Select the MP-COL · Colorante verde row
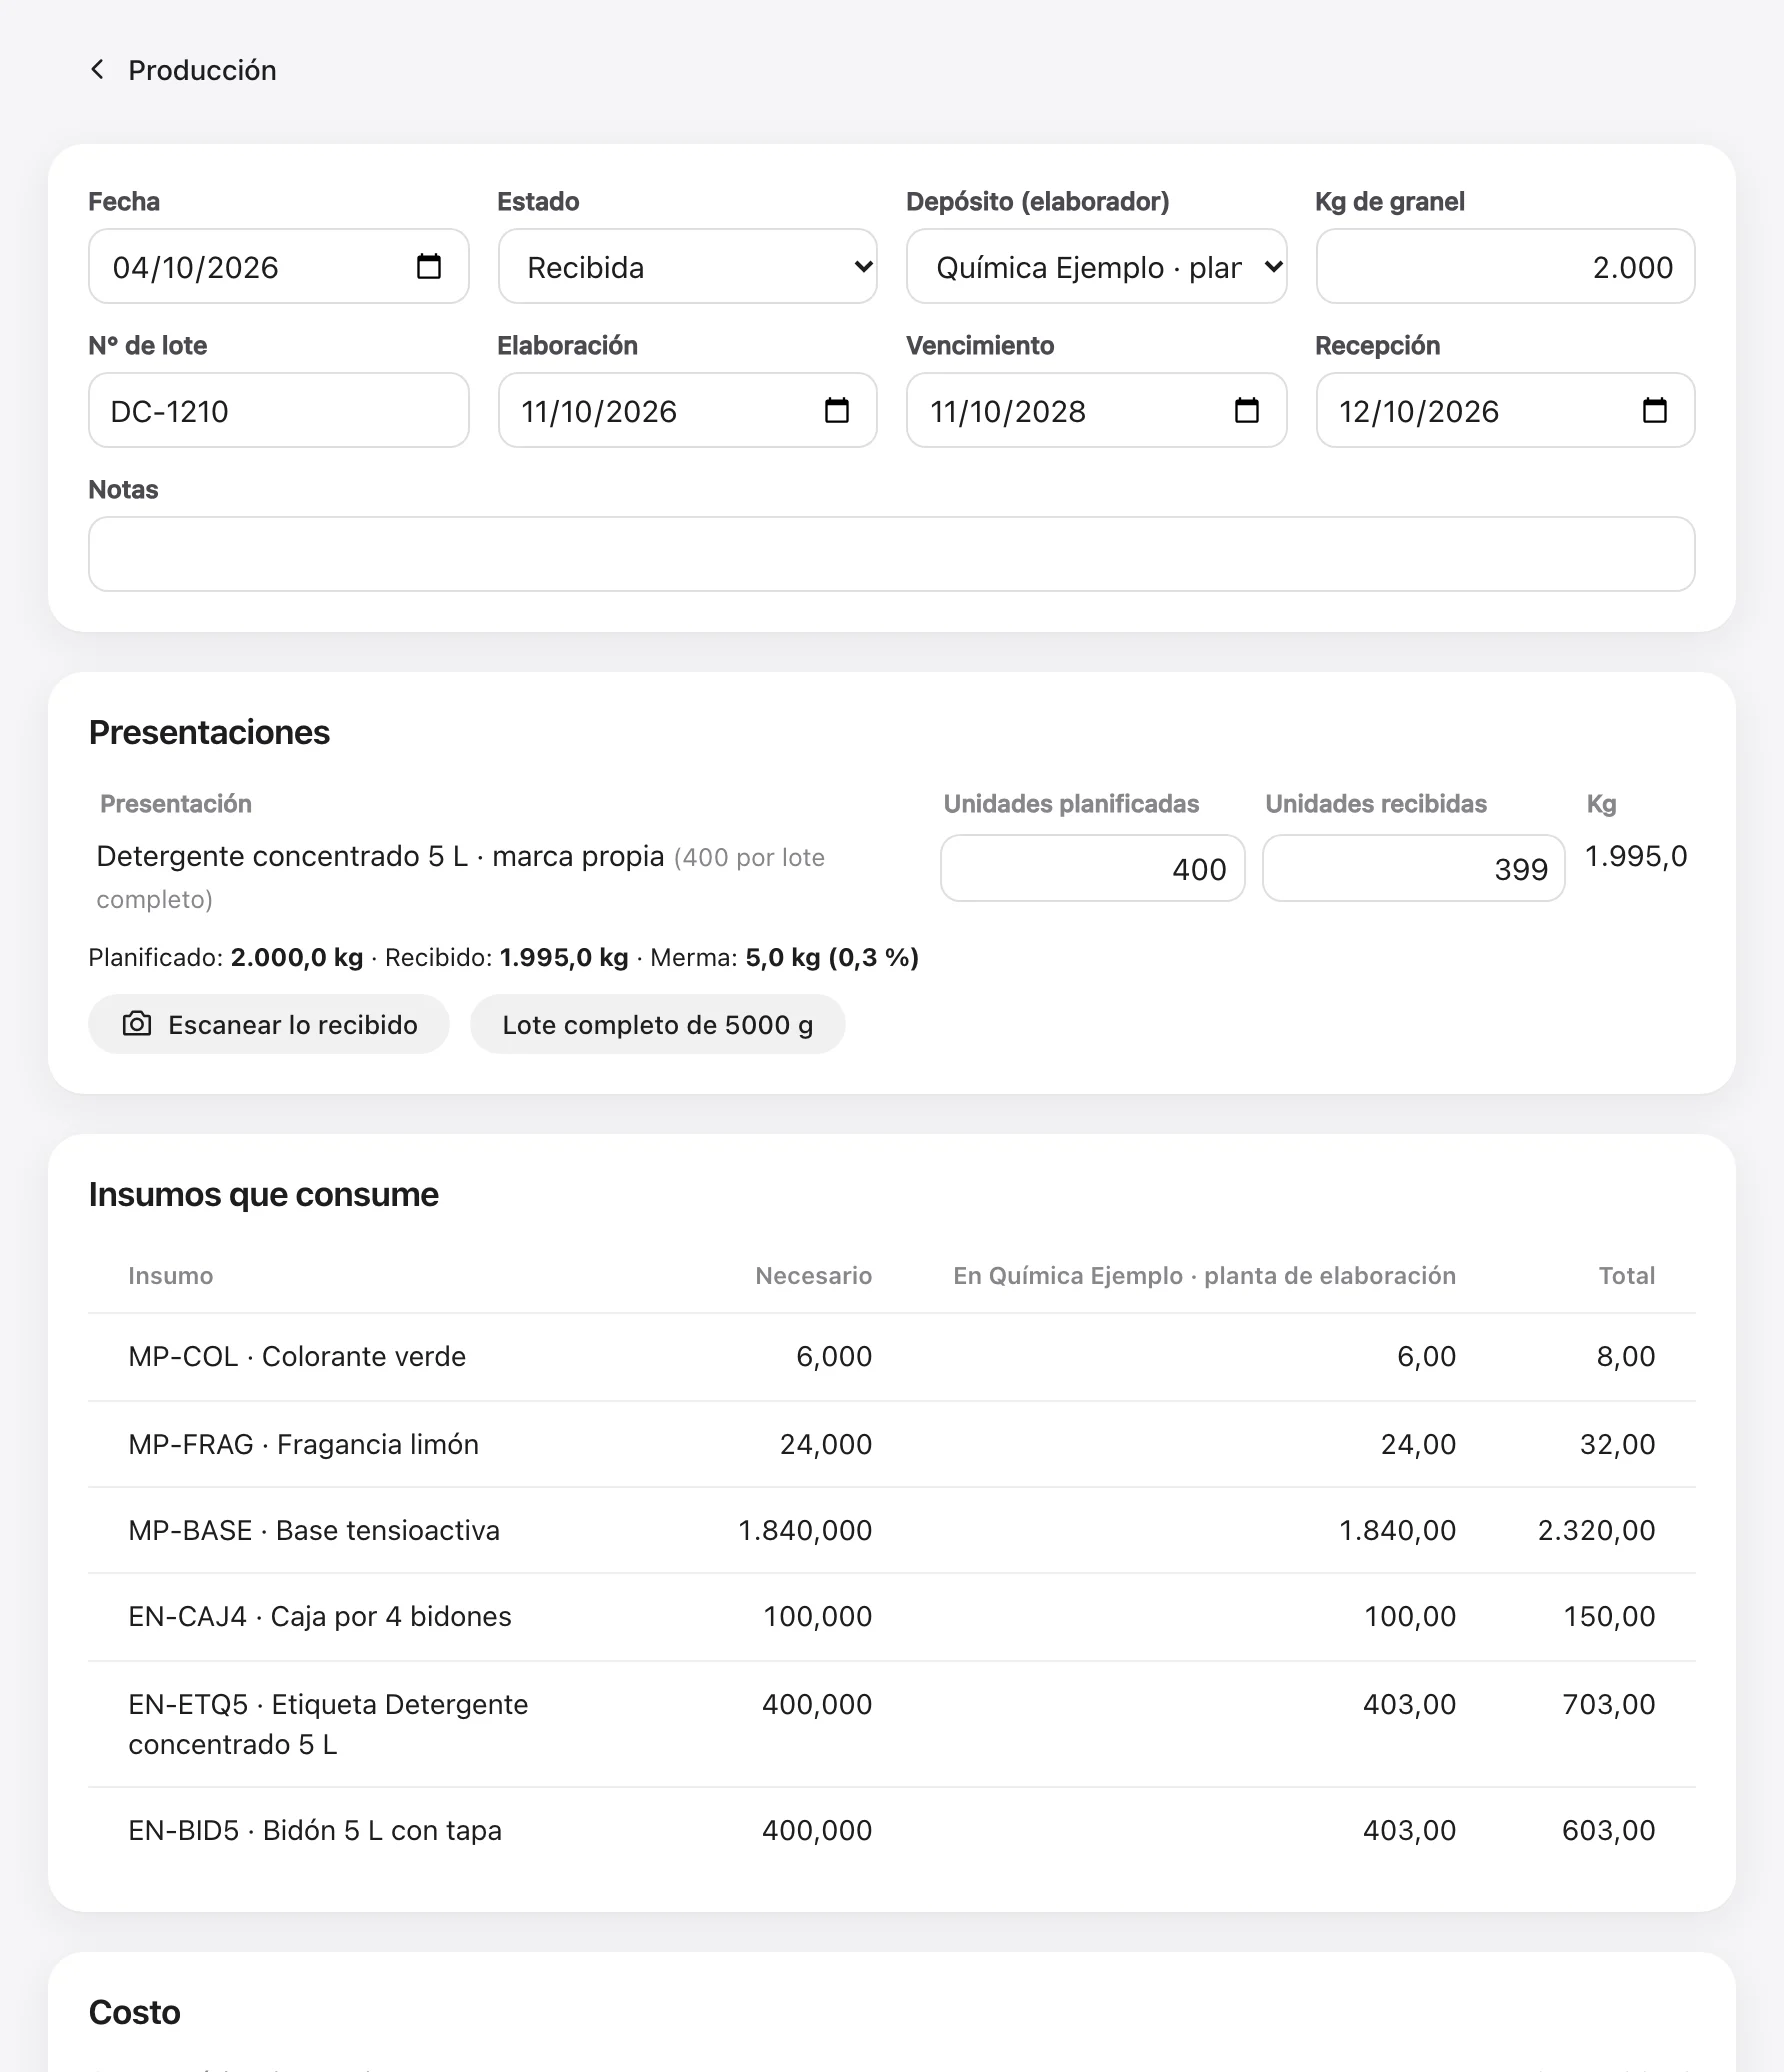The image size is (1784, 2072). (892, 1357)
